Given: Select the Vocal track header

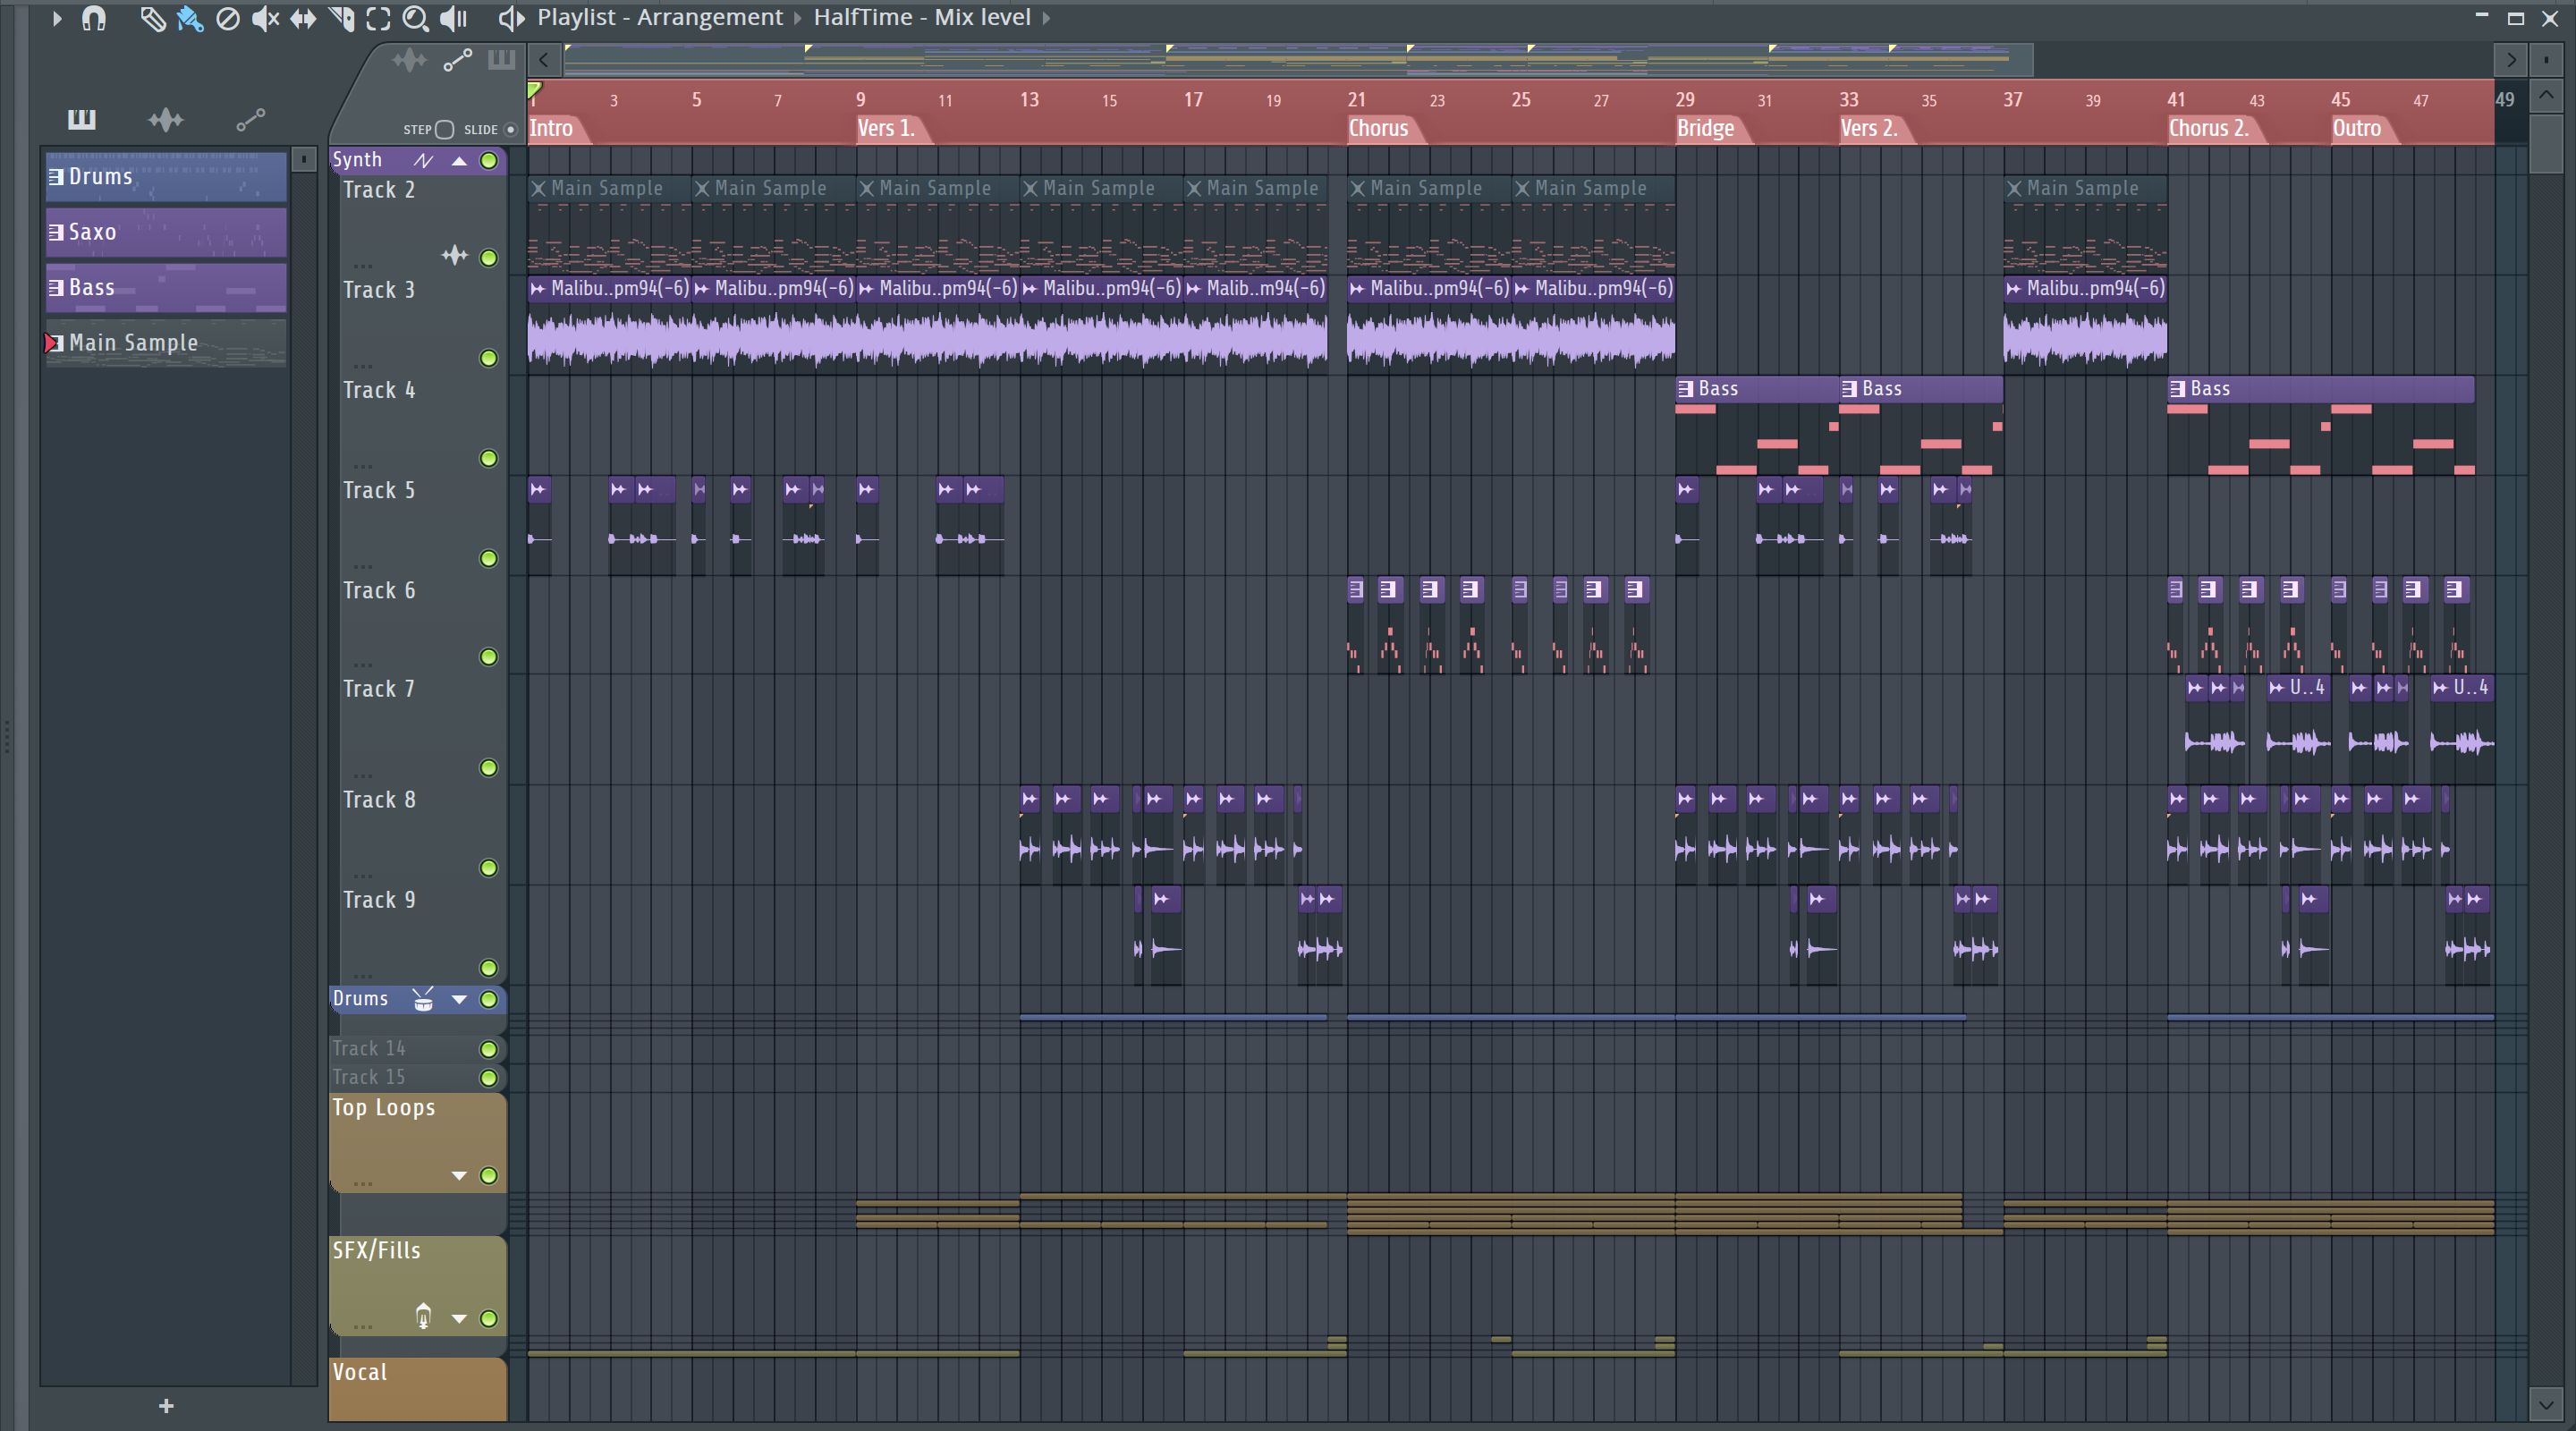Looking at the screenshot, I should coord(418,1388).
